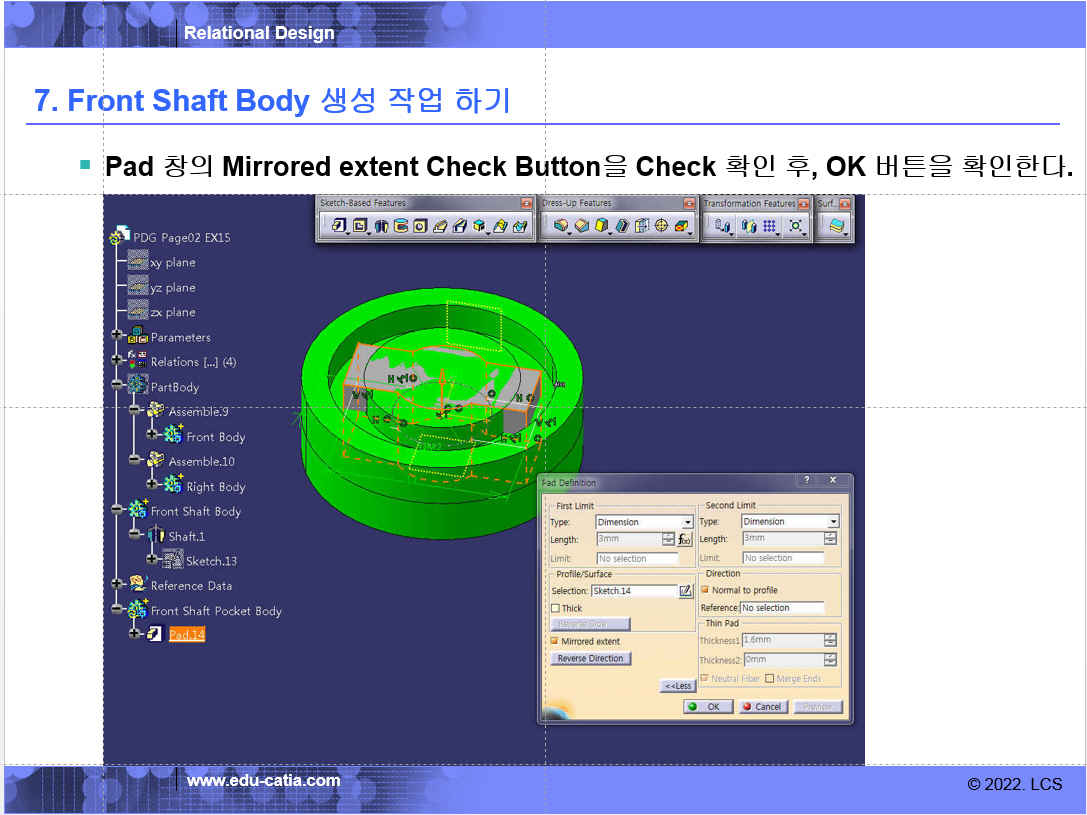The height and width of the screenshot is (815, 1087).
Task: Click the Reverse Direction button
Action: pos(590,659)
